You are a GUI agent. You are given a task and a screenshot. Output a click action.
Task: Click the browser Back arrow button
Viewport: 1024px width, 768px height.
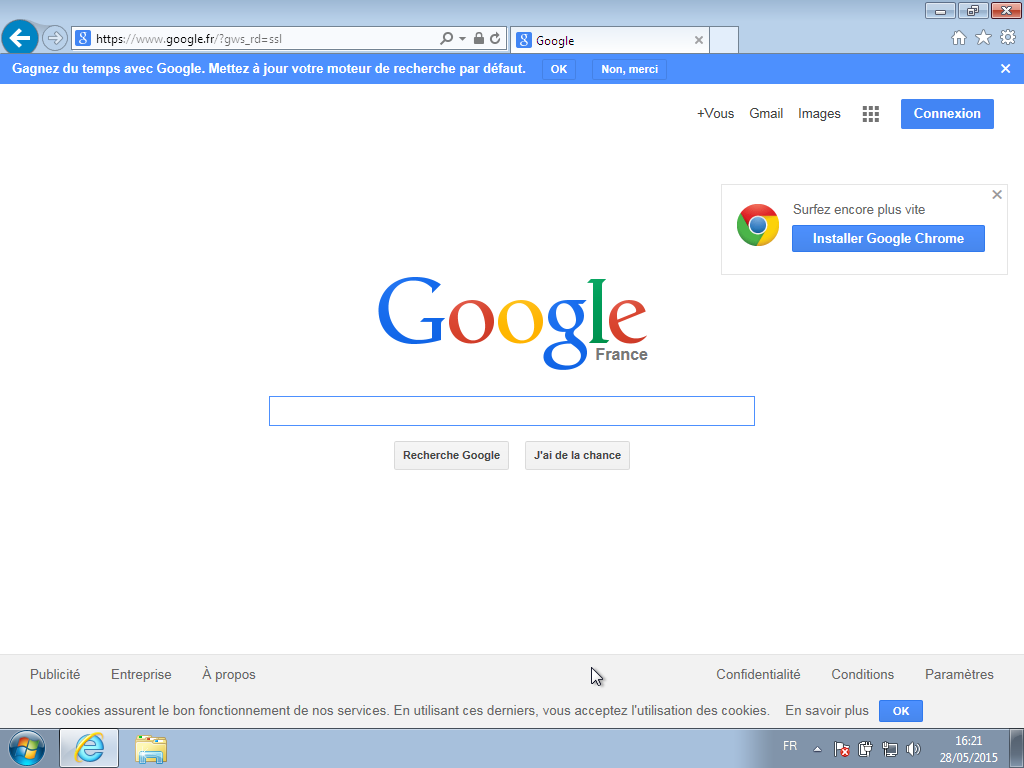tap(20, 38)
